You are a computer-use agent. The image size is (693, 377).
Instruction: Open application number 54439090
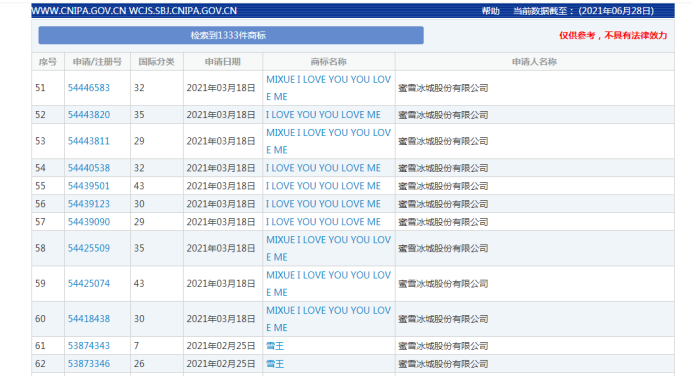point(89,222)
